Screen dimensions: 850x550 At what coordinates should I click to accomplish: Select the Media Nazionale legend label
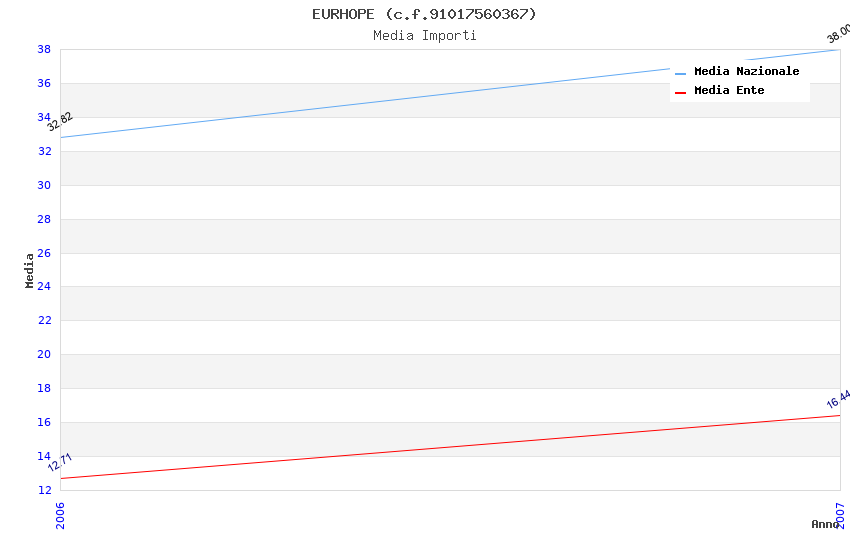tap(746, 72)
